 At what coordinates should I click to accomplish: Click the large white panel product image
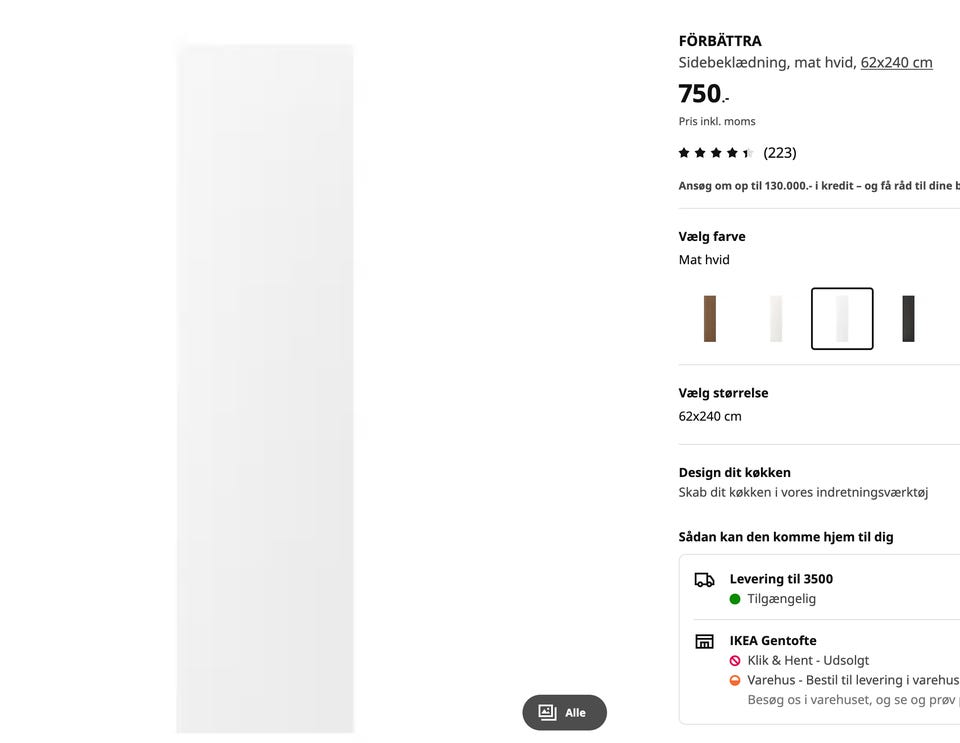click(x=265, y=388)
